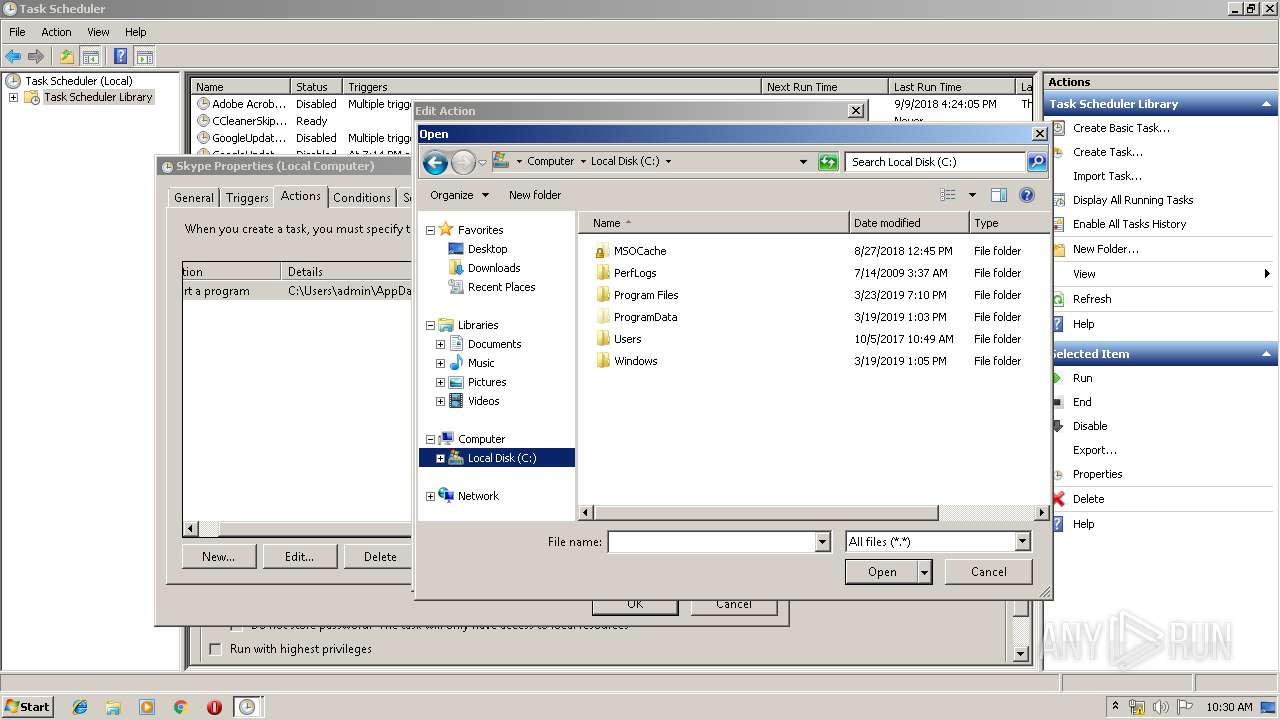Click the Back button in Open dialog
The image size is (1280, 720).
435,162
